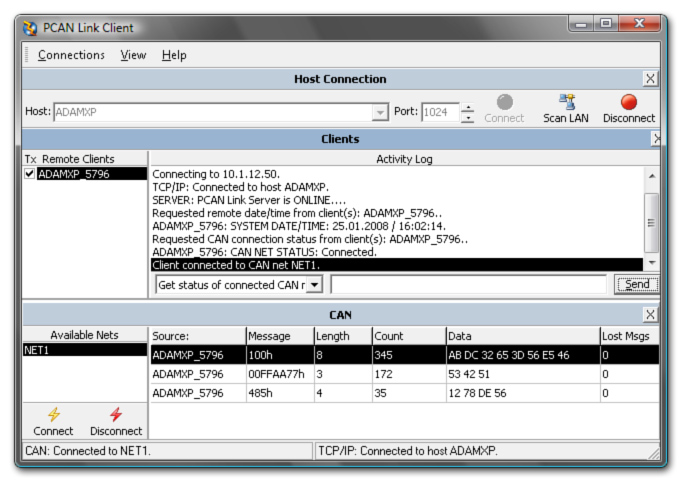Click the Data column header
Image resolution: width=682 pixels, height=482 pixels.
[523, 336]
